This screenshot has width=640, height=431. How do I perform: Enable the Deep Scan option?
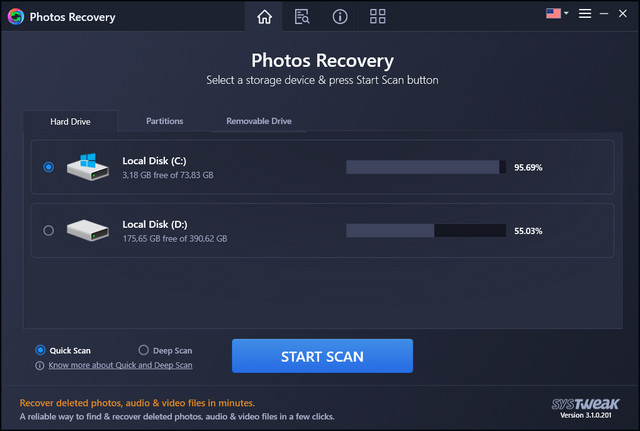(x=144, y=350)
